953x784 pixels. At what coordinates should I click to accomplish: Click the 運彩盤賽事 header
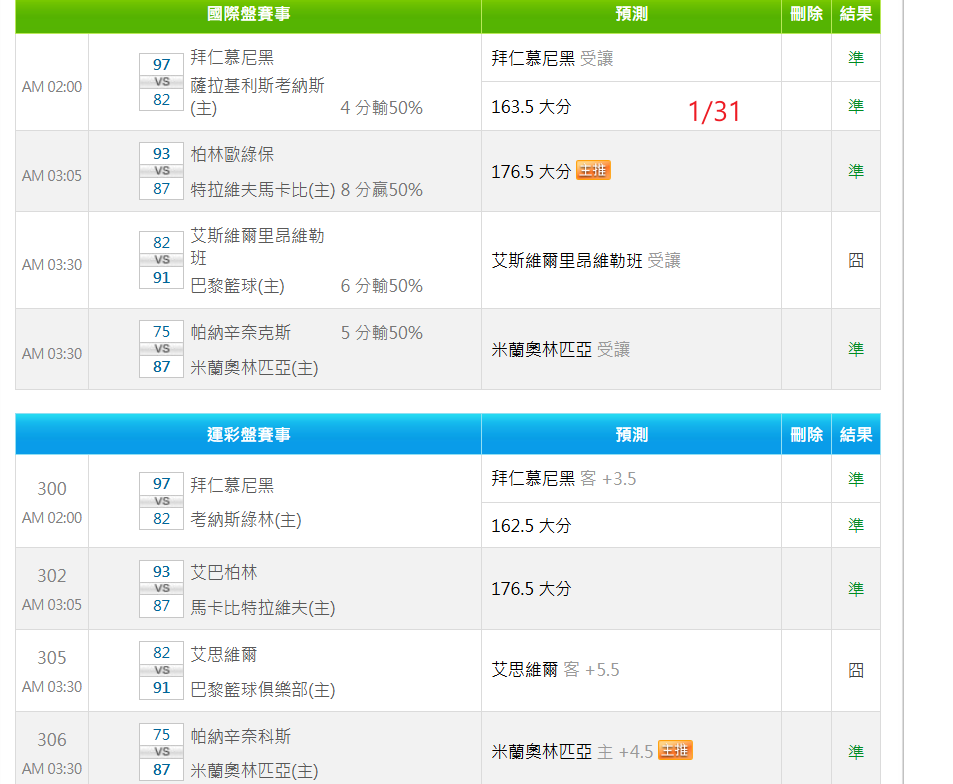(x=249, y=435)
